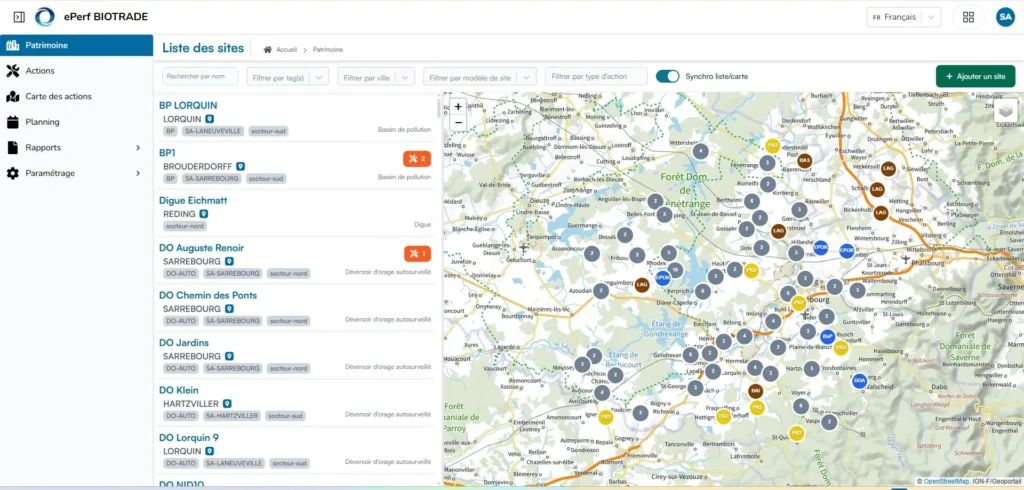The height and width of the screenshot is (490, 1024).
Task: Open the DO Chemin des Ponts site
Action: (x=208, y=295)
